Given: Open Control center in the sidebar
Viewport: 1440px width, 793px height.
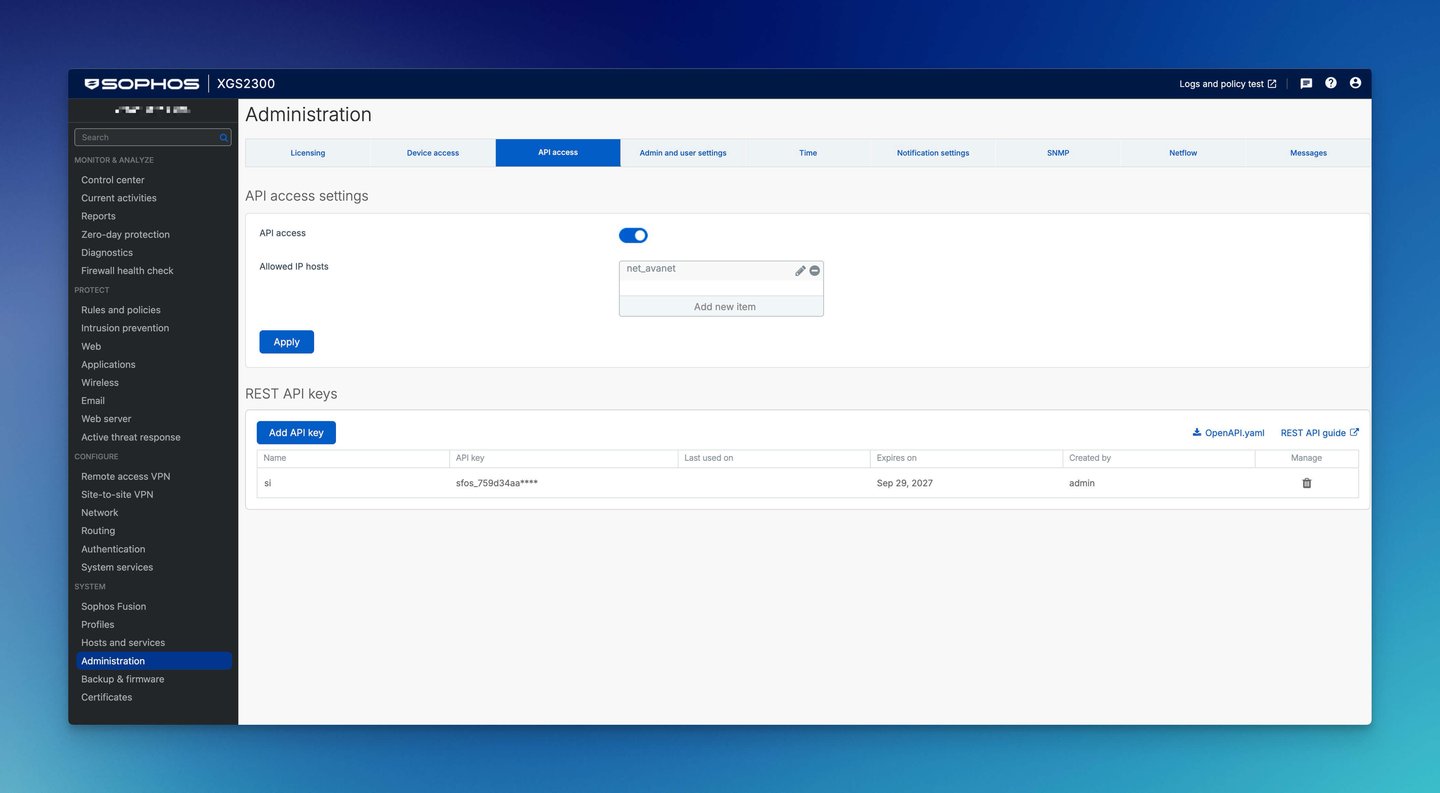Looking at the screenshot, I should (113, 180).
